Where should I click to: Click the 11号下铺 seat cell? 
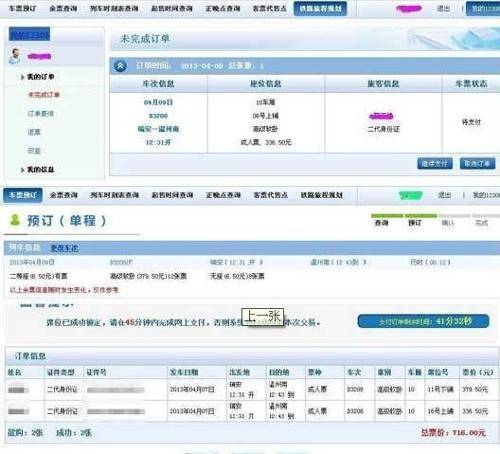click(441, 389)
